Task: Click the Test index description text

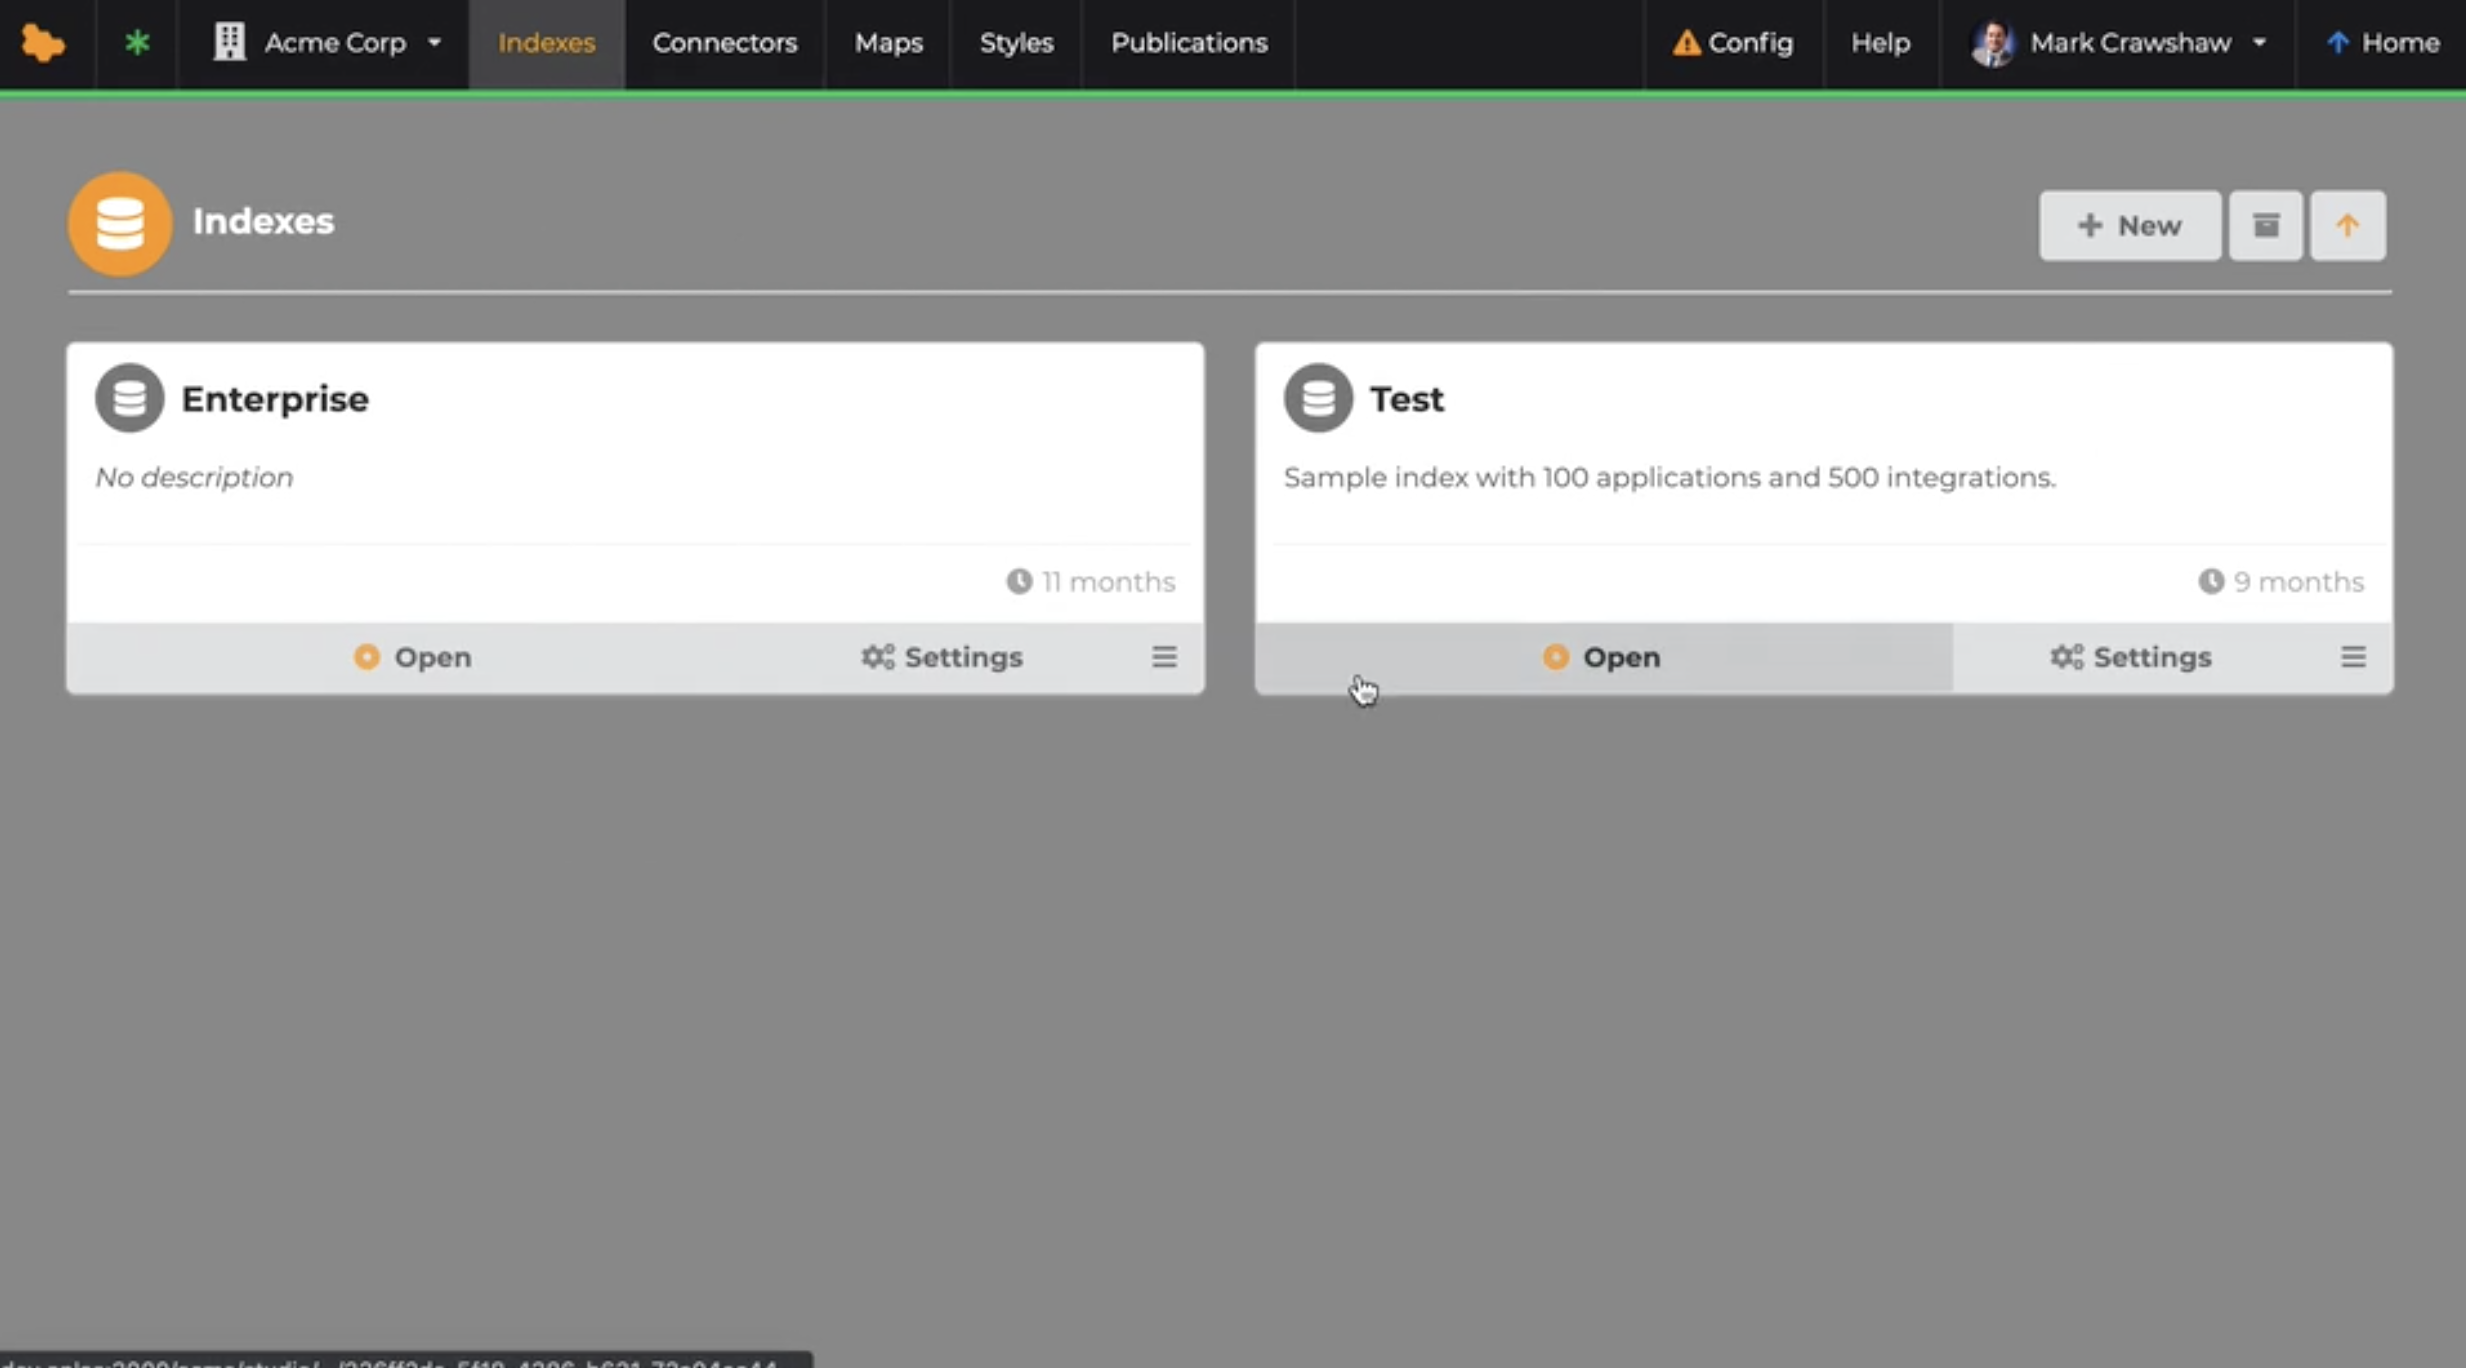Action: click(x=1670, y=478)
